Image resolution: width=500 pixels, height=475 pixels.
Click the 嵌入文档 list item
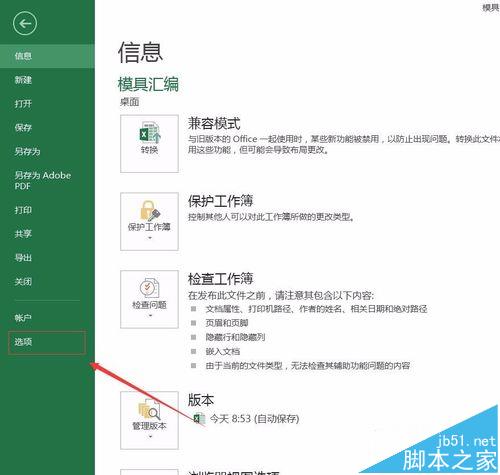(223, 351)
